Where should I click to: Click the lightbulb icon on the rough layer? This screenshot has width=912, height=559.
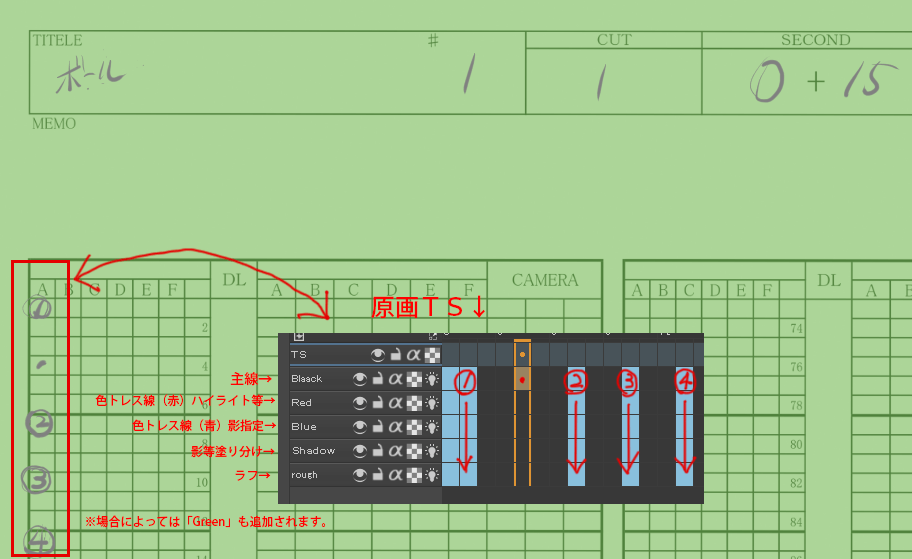tap(432, 475)
